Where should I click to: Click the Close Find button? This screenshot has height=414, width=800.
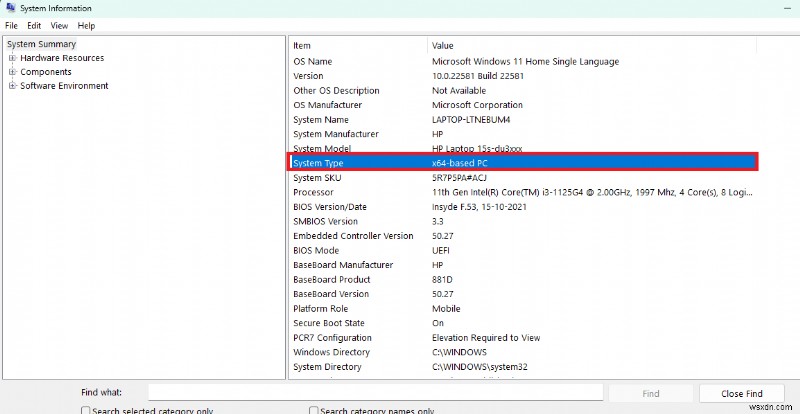(741, 394)
